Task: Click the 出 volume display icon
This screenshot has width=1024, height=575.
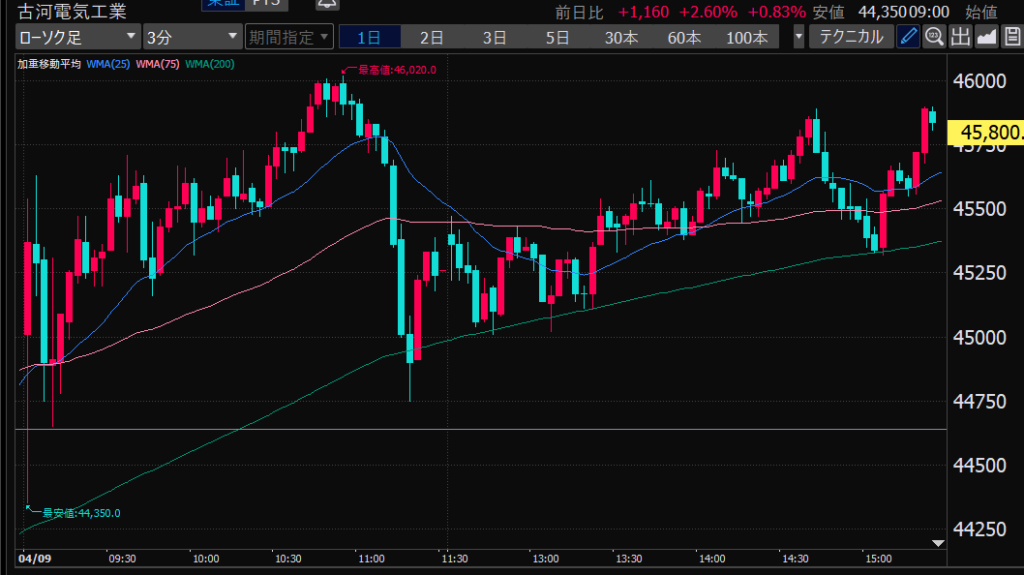Action: click(x=960, y=38)
